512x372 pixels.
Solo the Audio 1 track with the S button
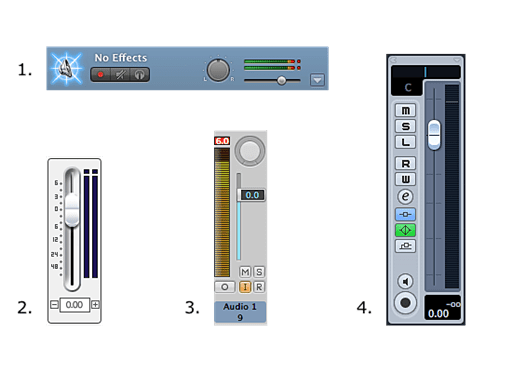pyautogui.click(x=259, y=272)
